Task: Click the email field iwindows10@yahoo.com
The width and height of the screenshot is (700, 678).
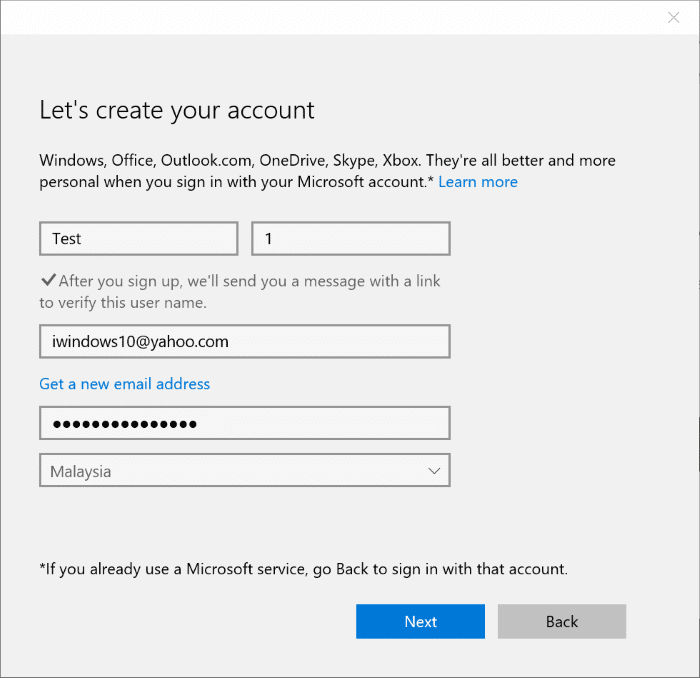Action: coord(245,341)
